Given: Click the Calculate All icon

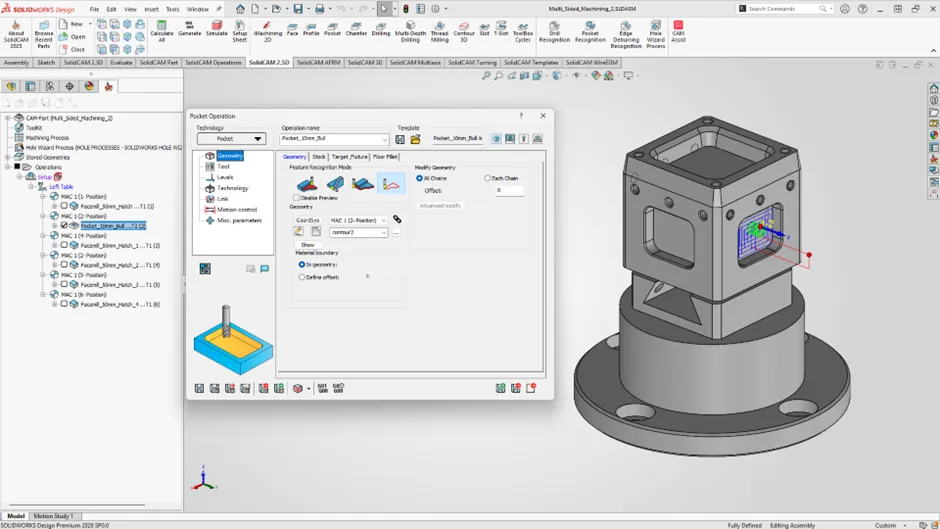Looking at the screenshot, I should (x=161, y=30).
